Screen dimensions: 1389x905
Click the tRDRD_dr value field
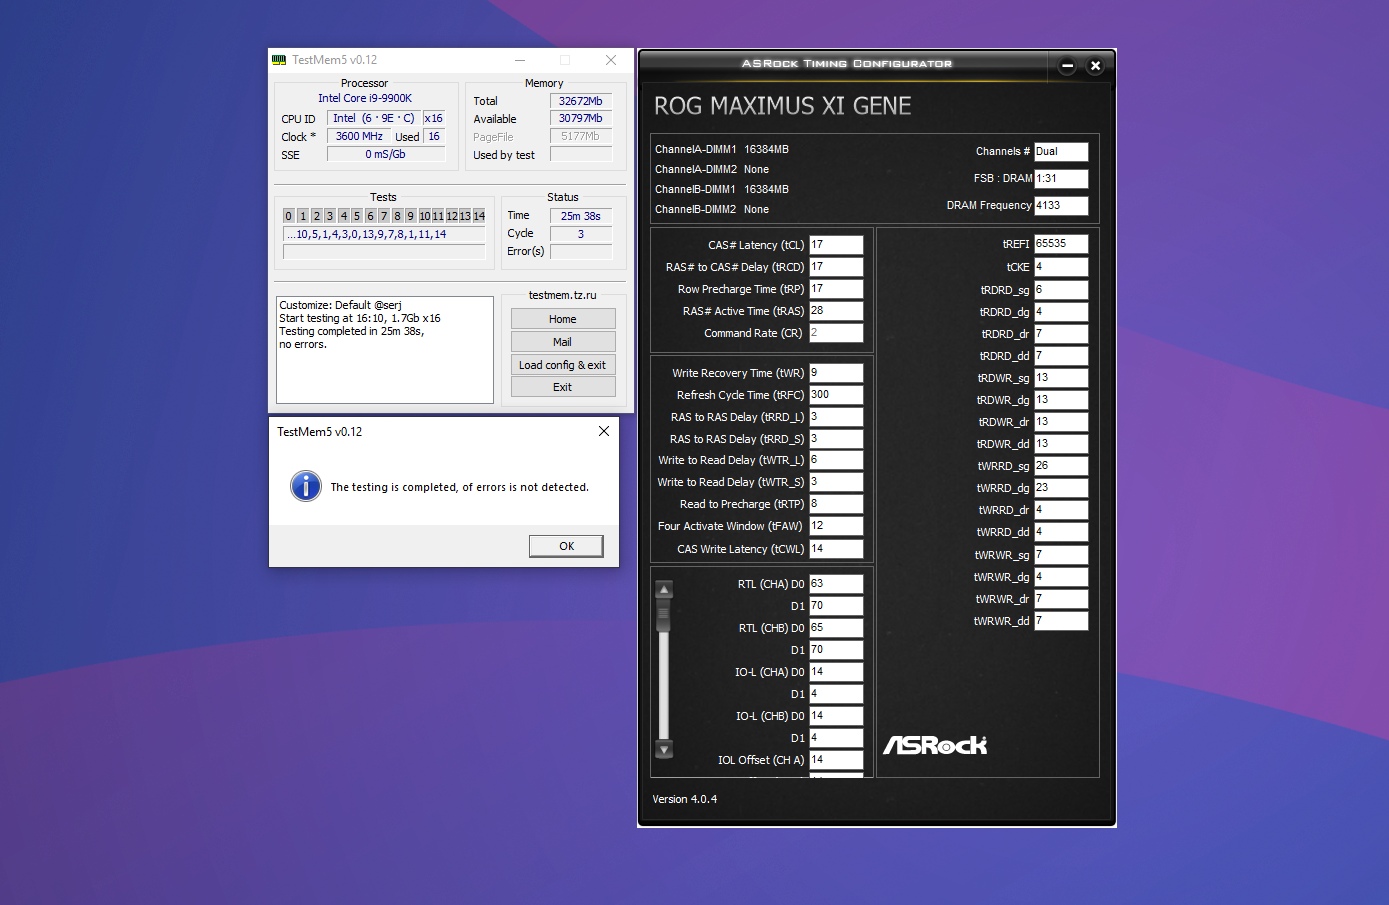click(x=1061, y=334)
